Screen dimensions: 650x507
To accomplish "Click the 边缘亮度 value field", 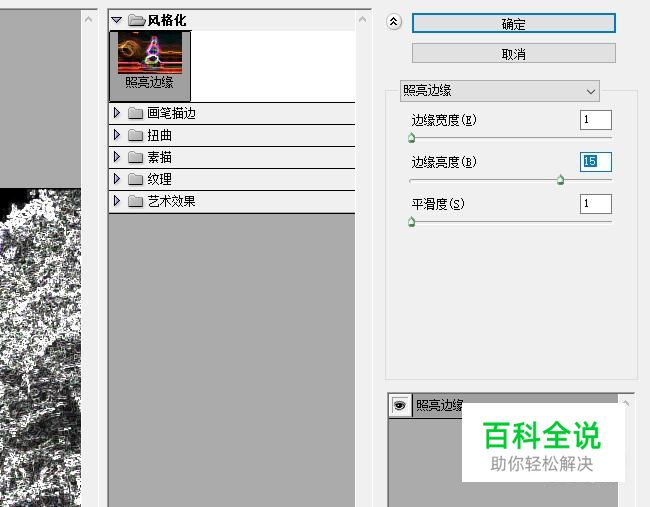I will (x=595, y=162).
